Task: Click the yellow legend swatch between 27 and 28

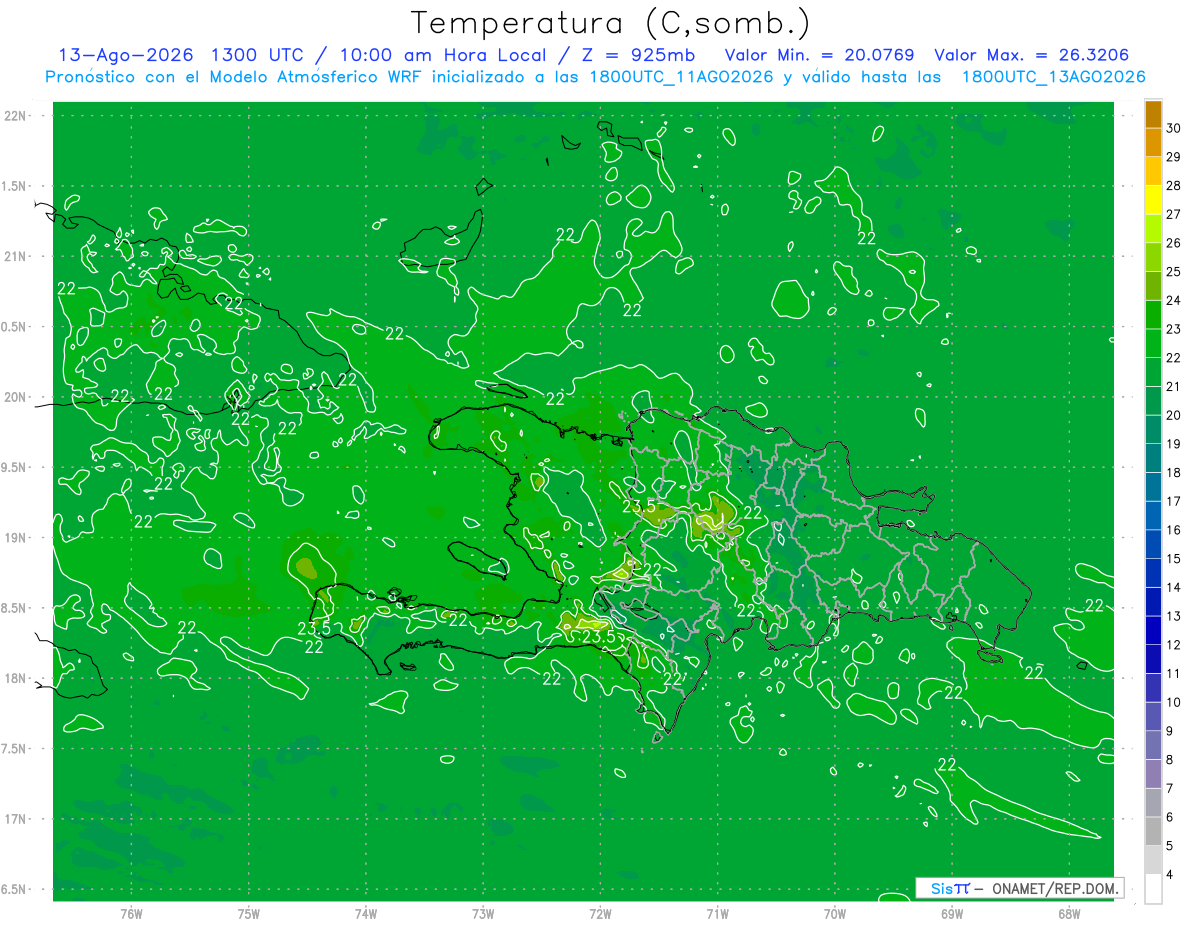Action: (x=1153, y=201)
